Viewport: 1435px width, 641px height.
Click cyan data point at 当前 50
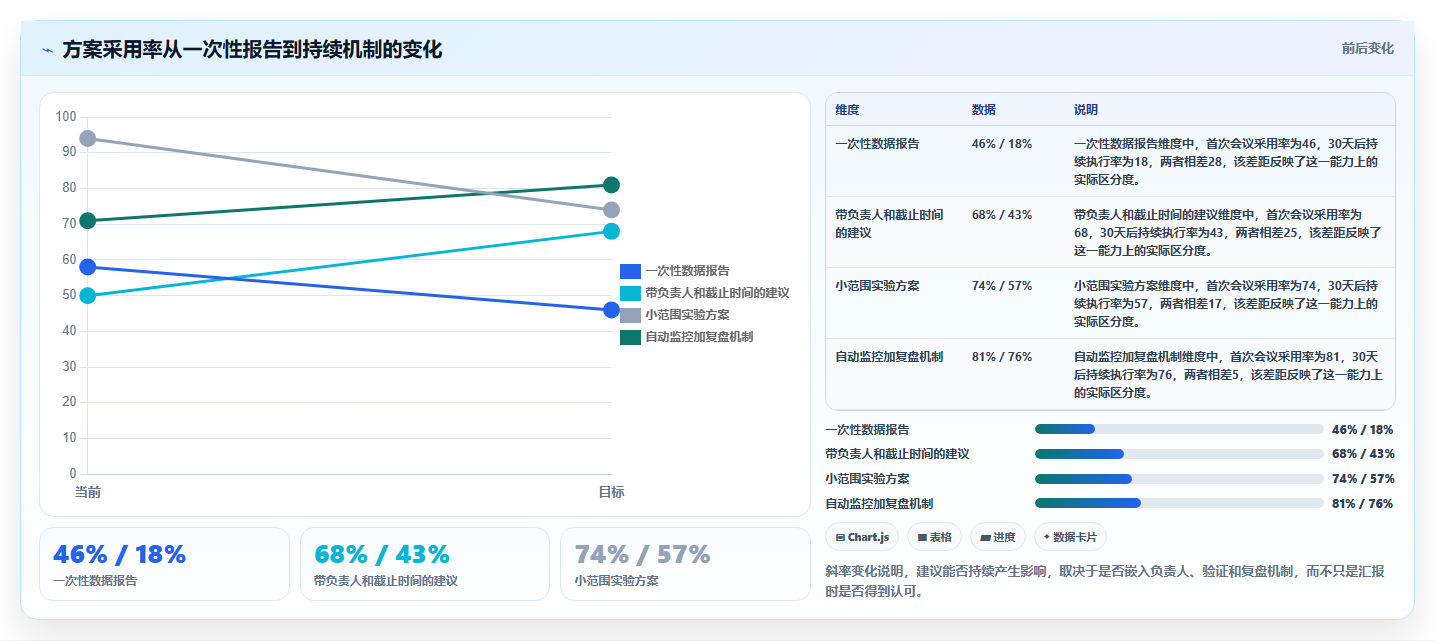(x=88, y=295)
